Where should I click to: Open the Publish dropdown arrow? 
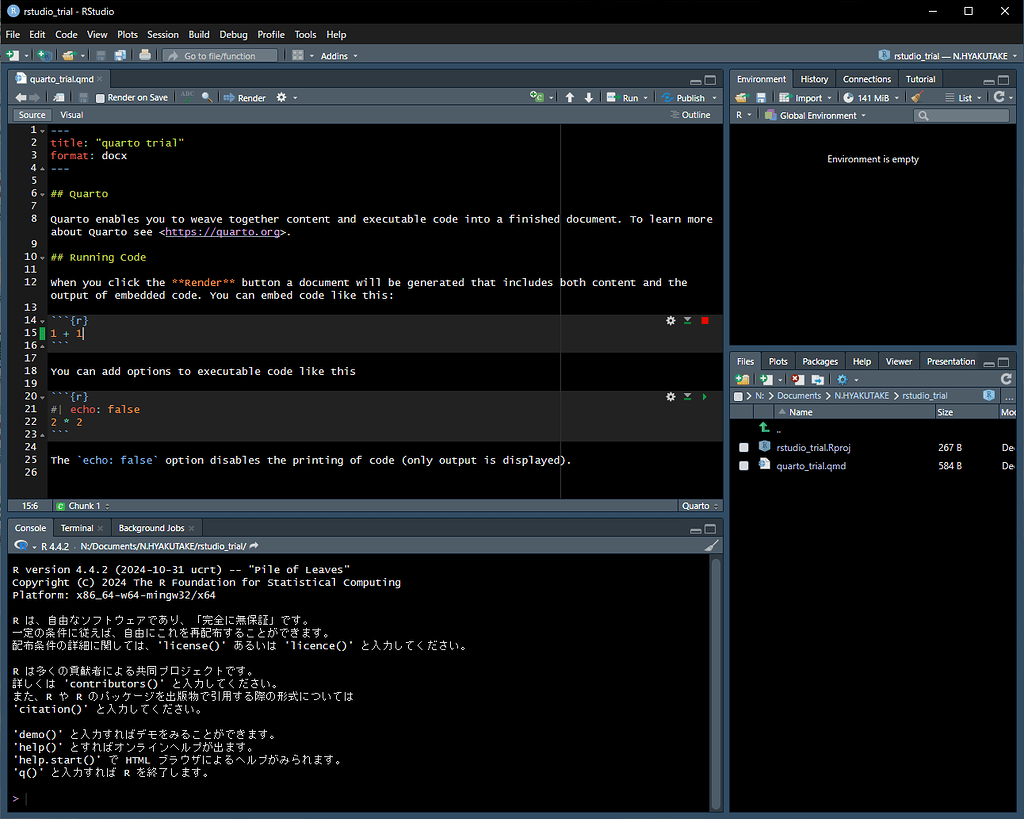click(714, 98)
